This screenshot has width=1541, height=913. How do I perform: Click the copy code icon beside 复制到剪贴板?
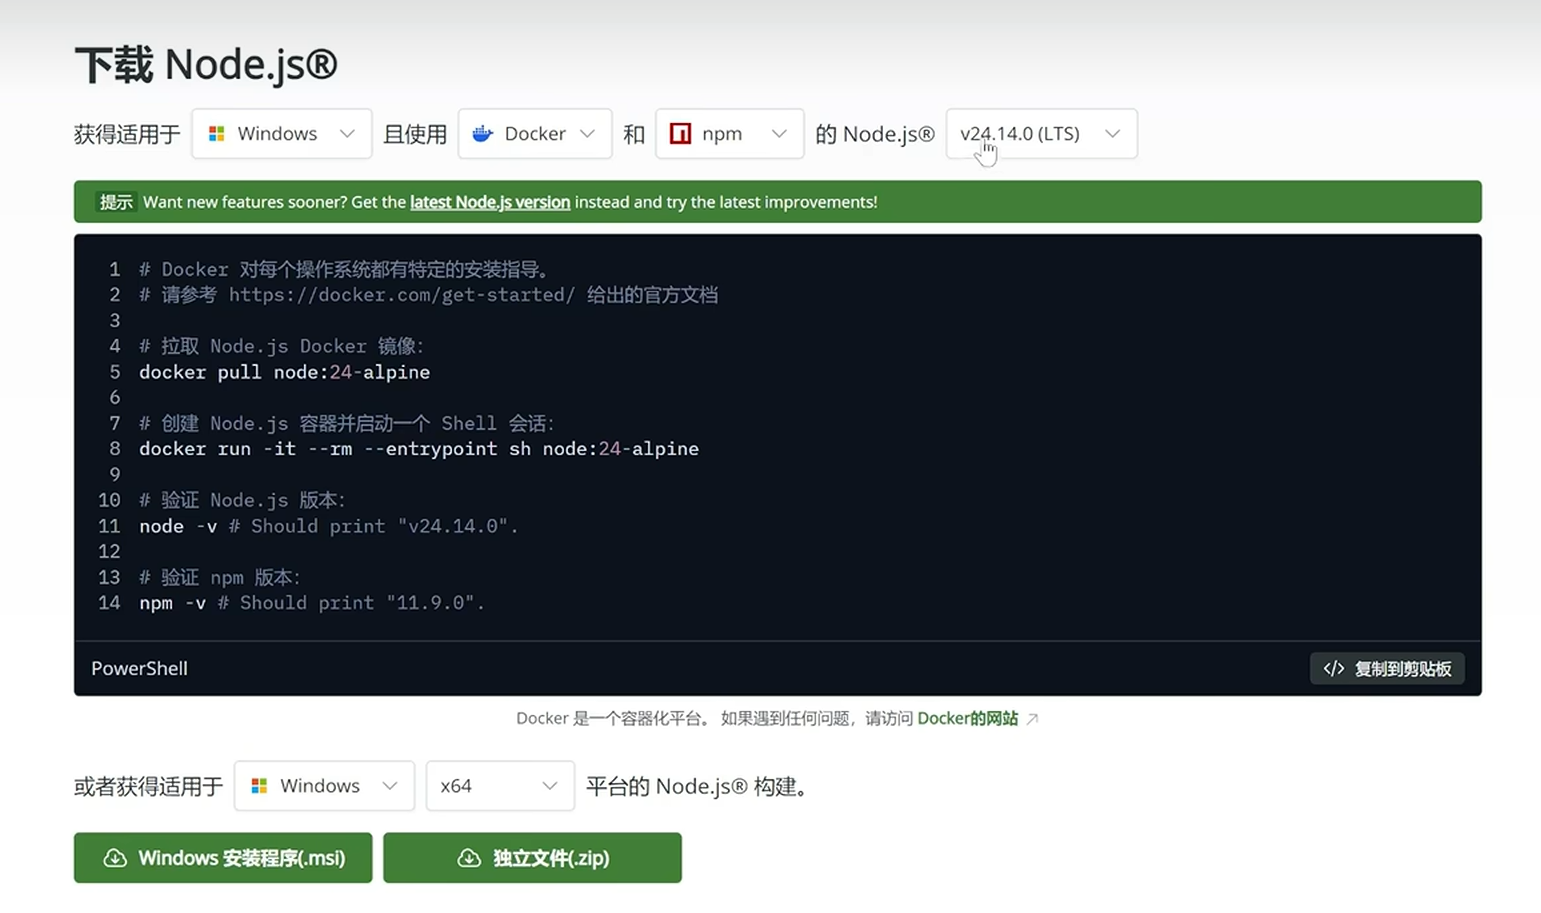point(1334,668)
